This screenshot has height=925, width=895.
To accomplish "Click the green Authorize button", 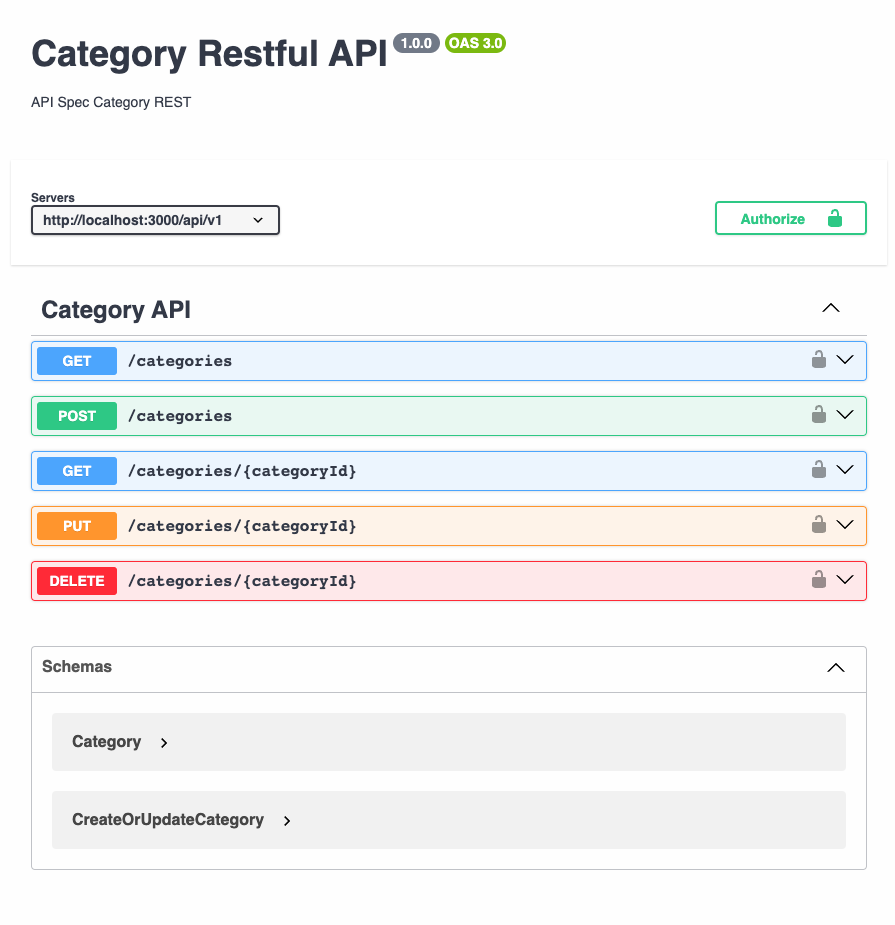I will click(791, 218).
